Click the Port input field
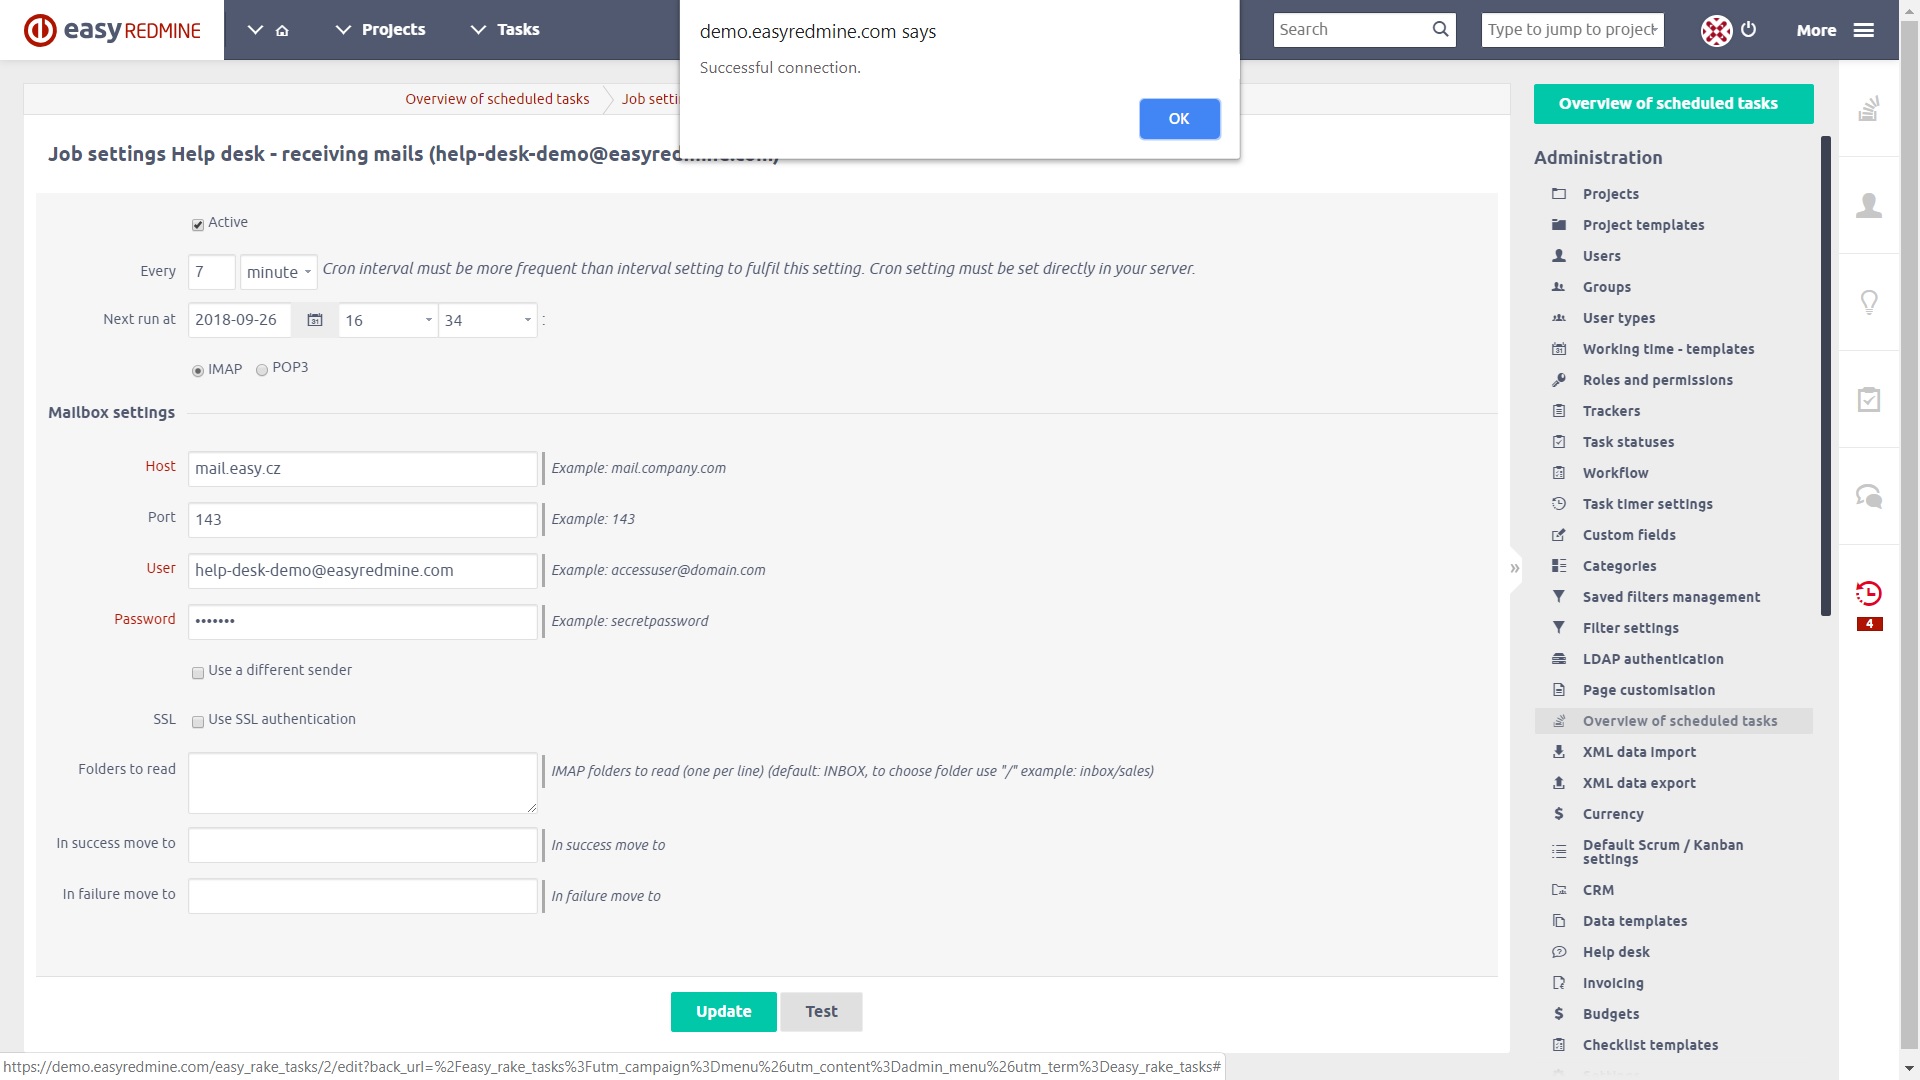Screen dimensions: 1920x1080 (363, 520)
